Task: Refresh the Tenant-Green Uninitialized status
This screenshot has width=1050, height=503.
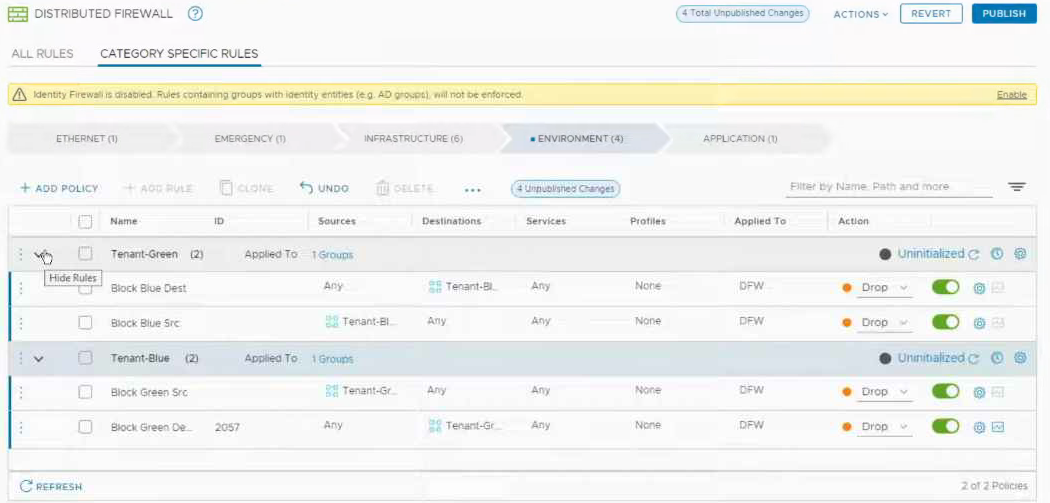Action: click(x=974, y=254)
